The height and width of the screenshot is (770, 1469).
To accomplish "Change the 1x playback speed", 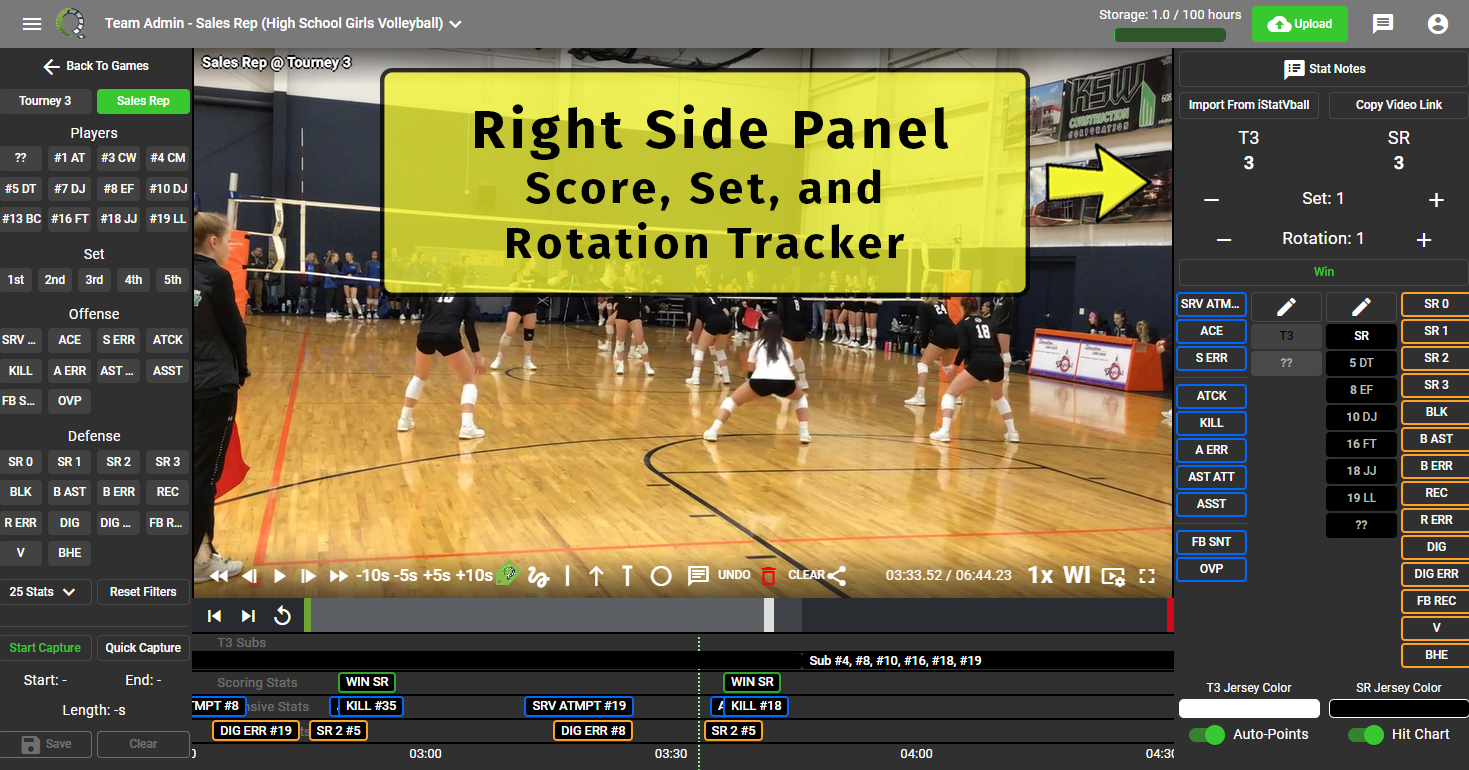I will point(1040,576).
